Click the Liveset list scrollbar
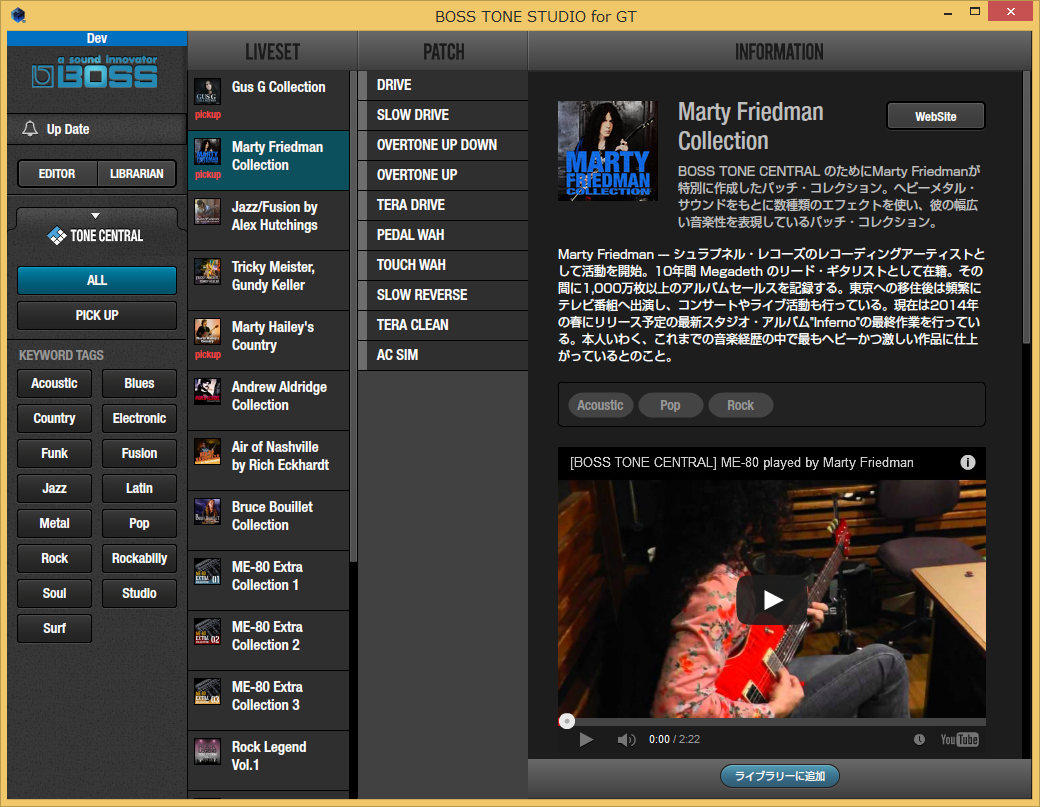This screenshot has width=1040, height=807. [x=354, y=316]
